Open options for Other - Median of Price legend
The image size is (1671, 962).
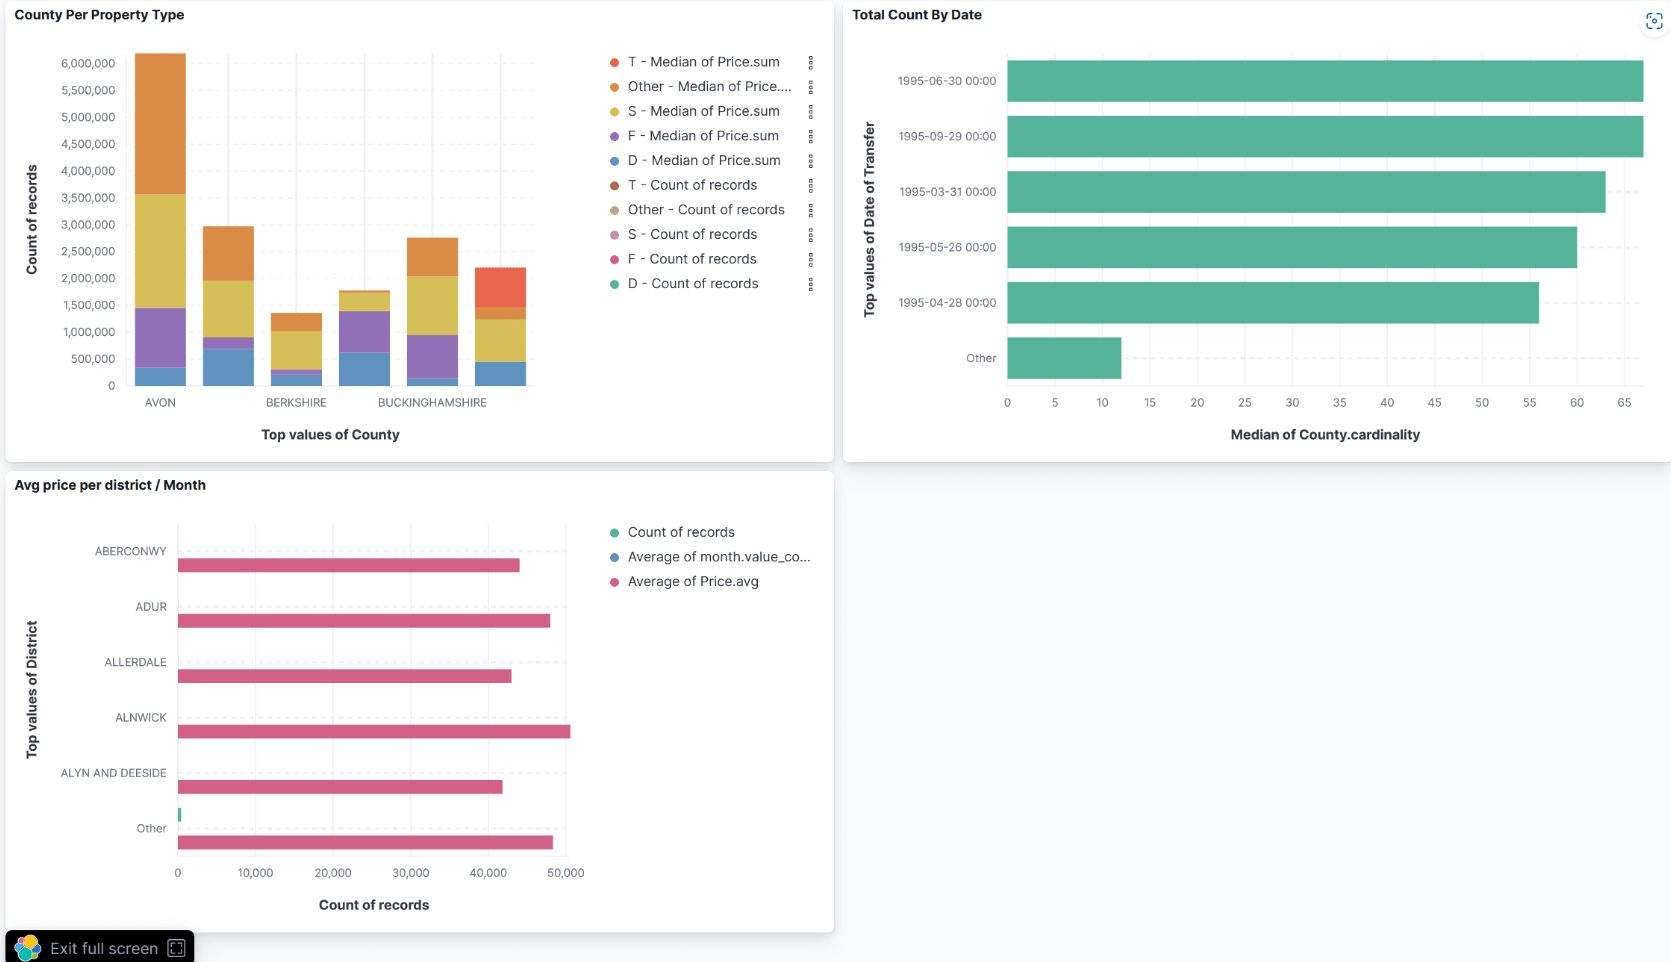pos(810,87)
